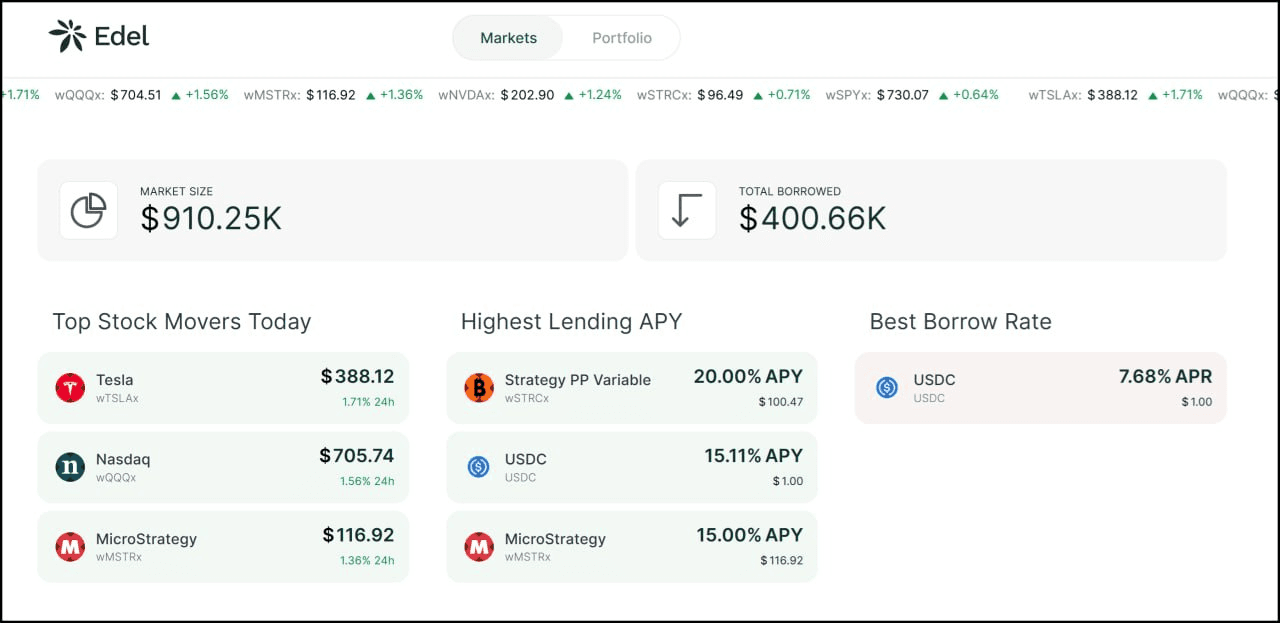Click the $100.47 price under Strategy PP
1280x623 pixels.
coord(781,402)
